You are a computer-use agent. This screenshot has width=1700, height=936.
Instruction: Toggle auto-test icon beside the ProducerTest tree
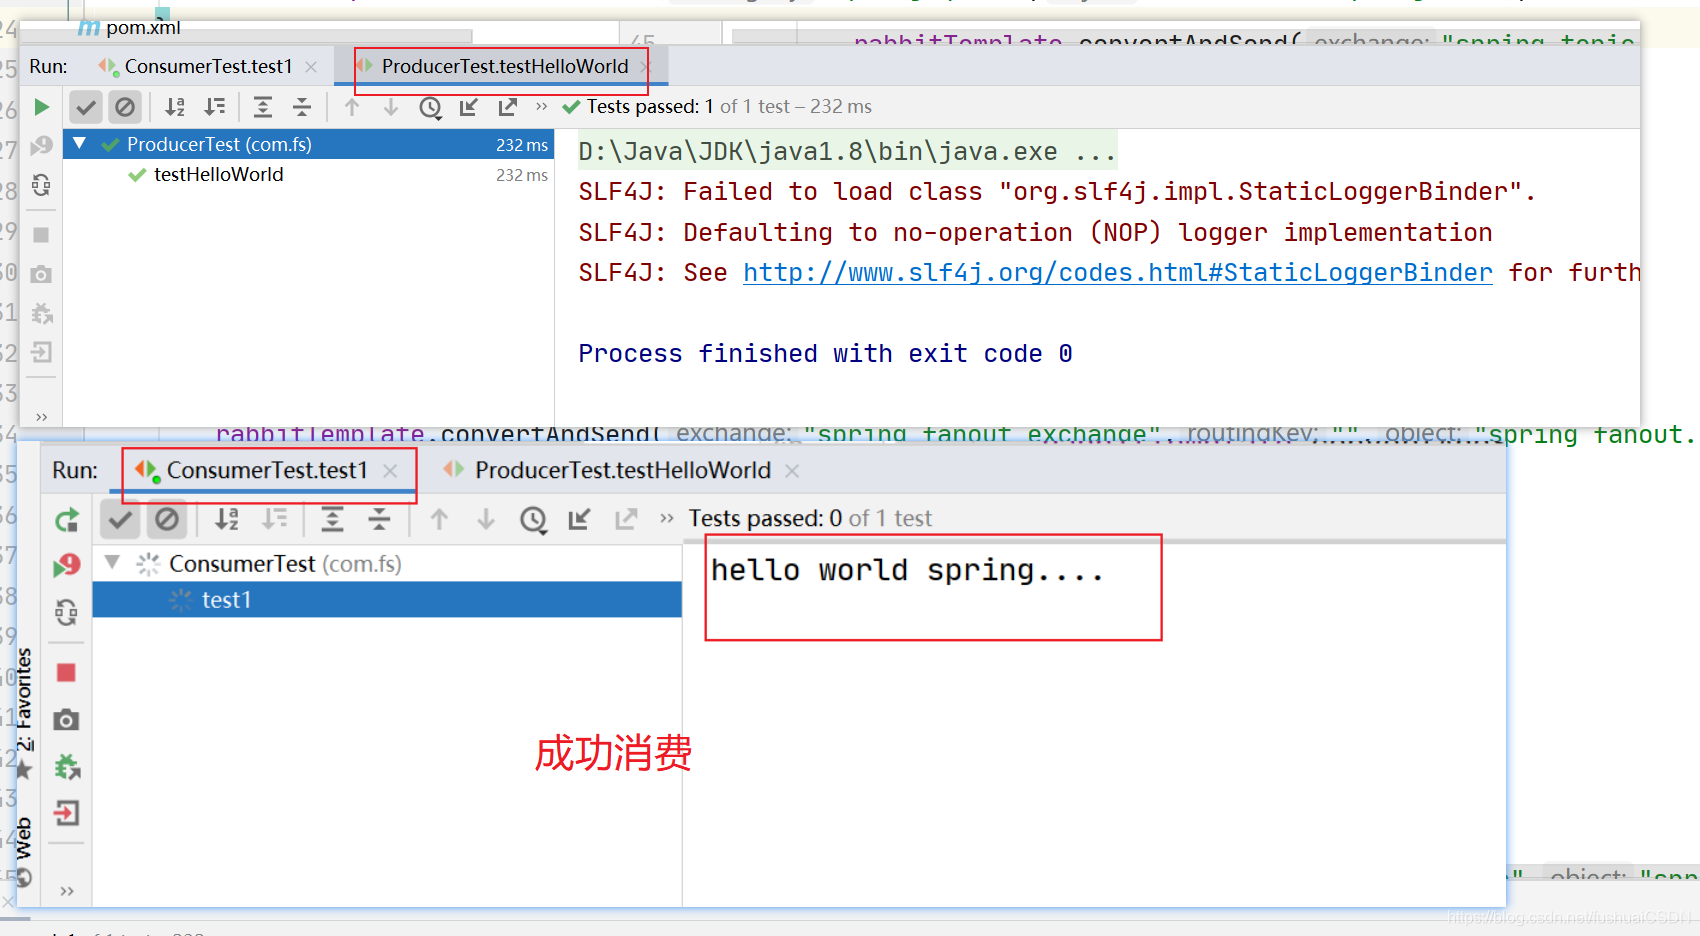point(41,185)
